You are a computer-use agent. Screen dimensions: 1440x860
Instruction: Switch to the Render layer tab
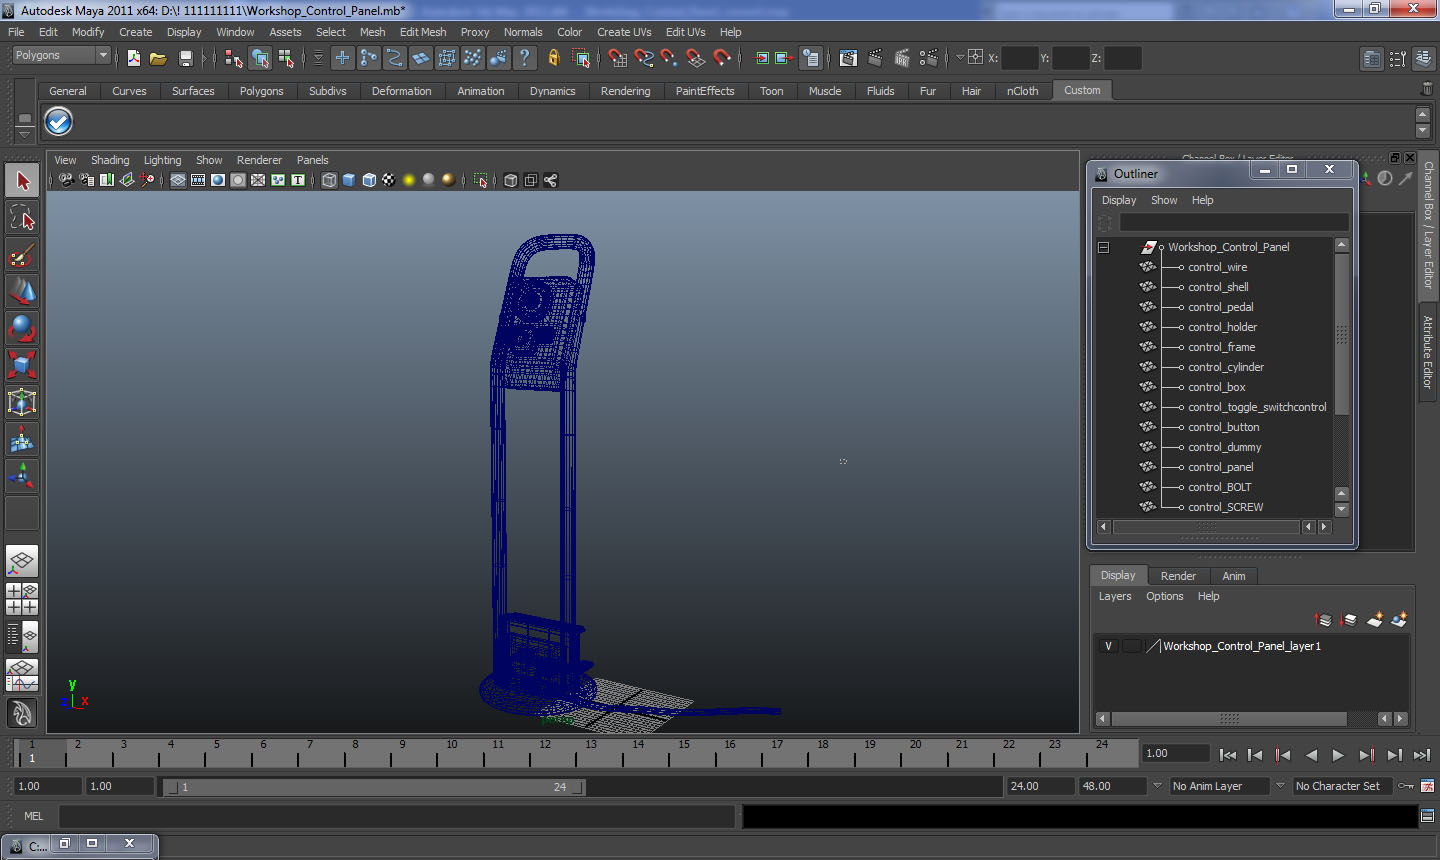[1178, 576]
